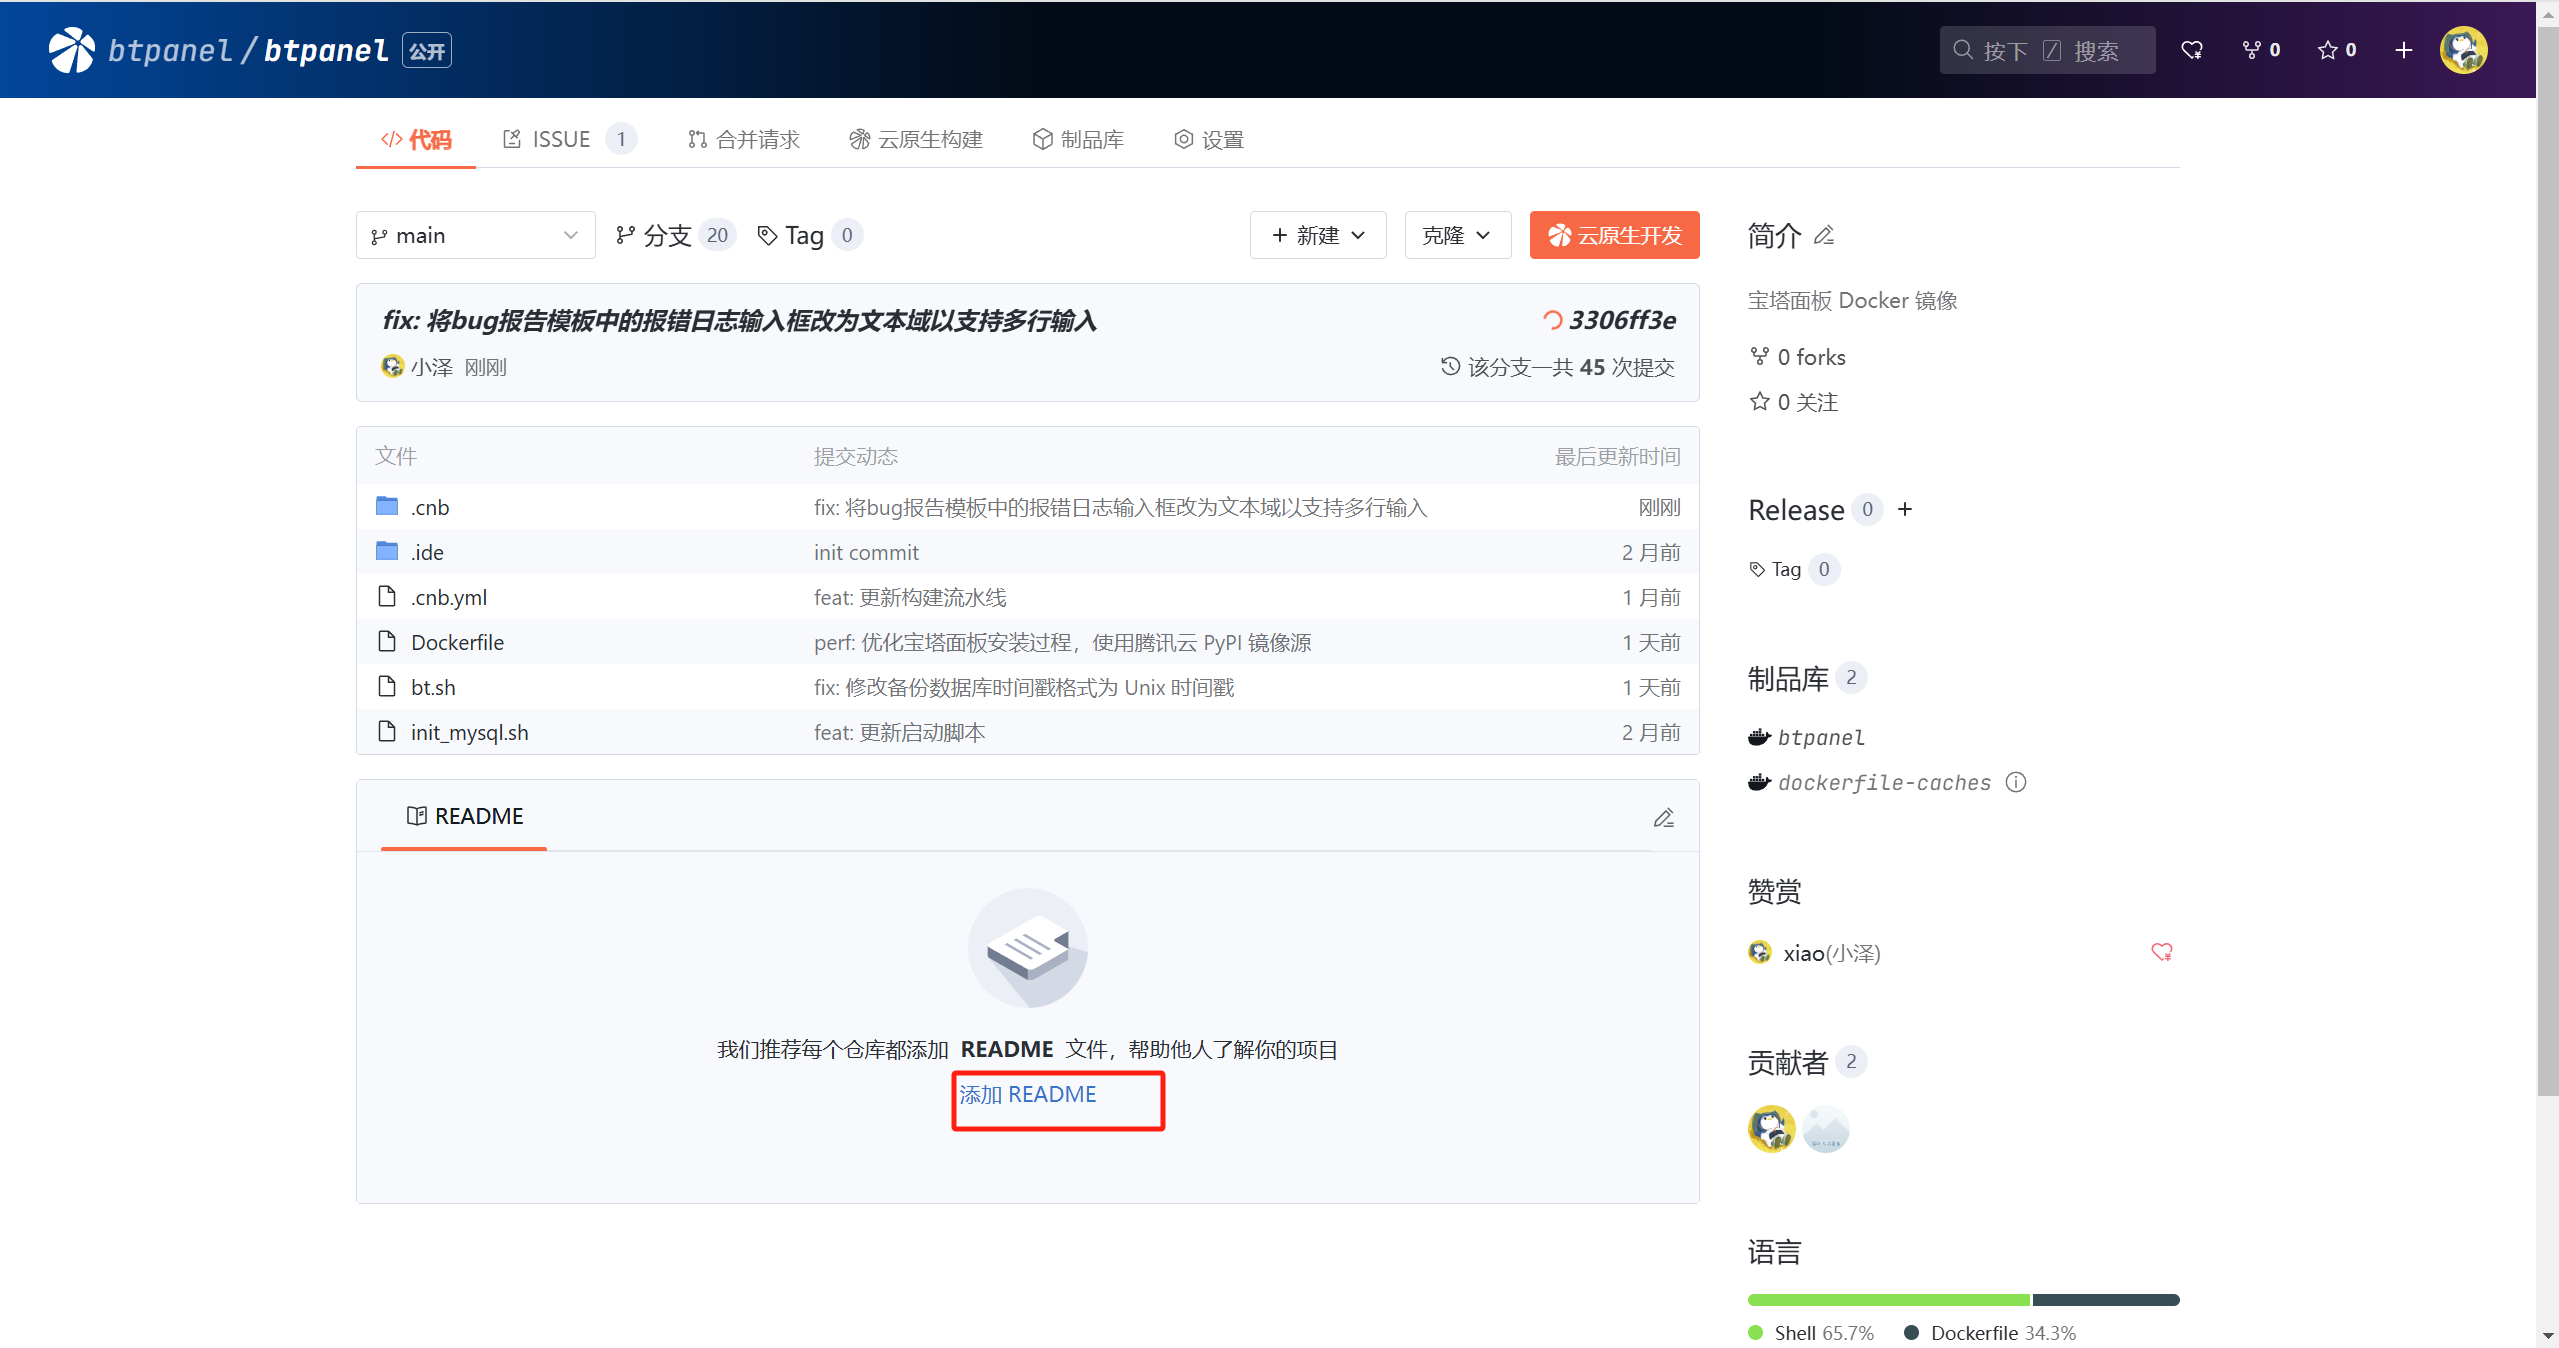Focus the search input in header
The width and height of the screenshot is (2559, 1348).
click(x=2046, y=50)
